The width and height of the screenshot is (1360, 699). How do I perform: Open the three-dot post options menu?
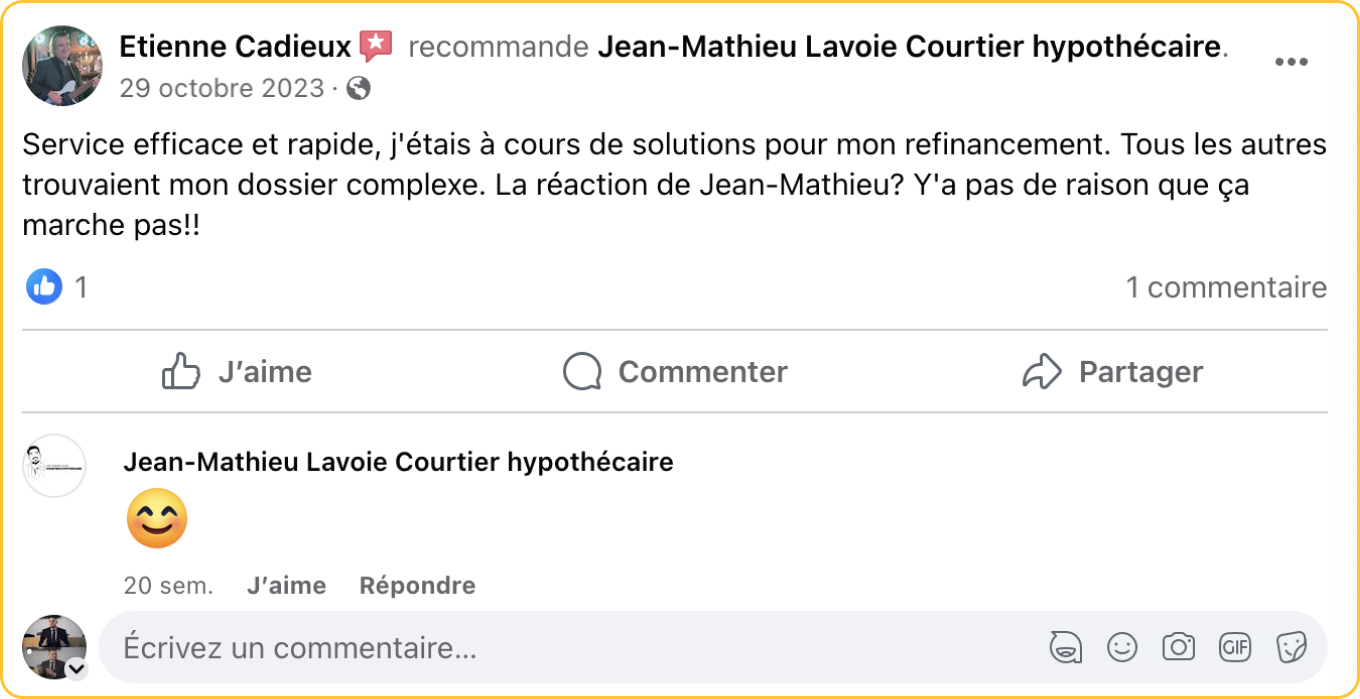[x=1290, y=62]
